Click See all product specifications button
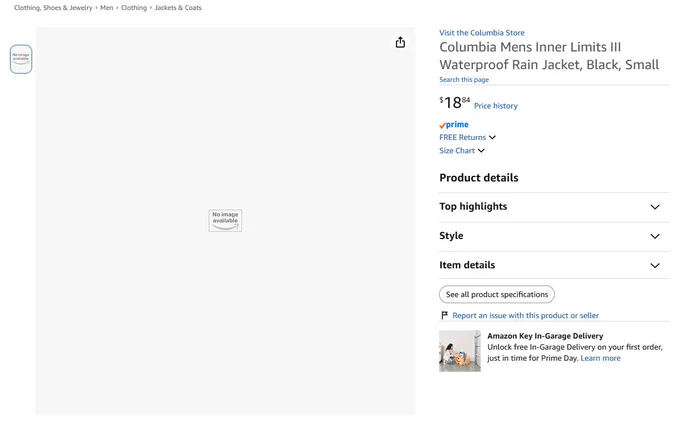Image resolution: width=680 pixels, height=421 pixels. click(x=497, y=294)
